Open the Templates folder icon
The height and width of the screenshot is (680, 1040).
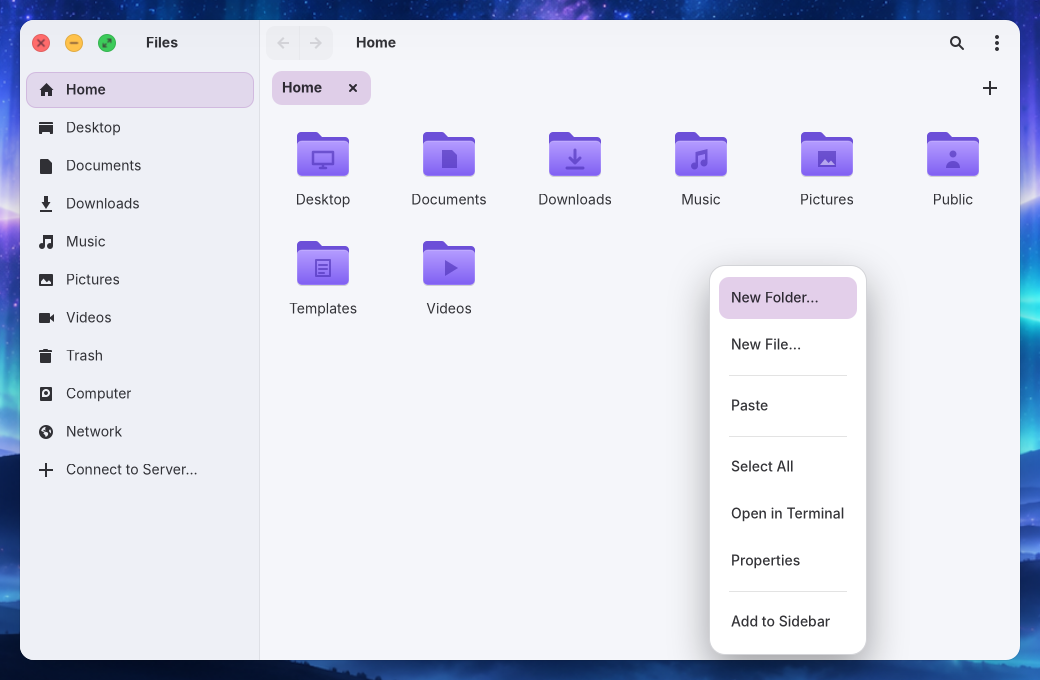point(323,263)
